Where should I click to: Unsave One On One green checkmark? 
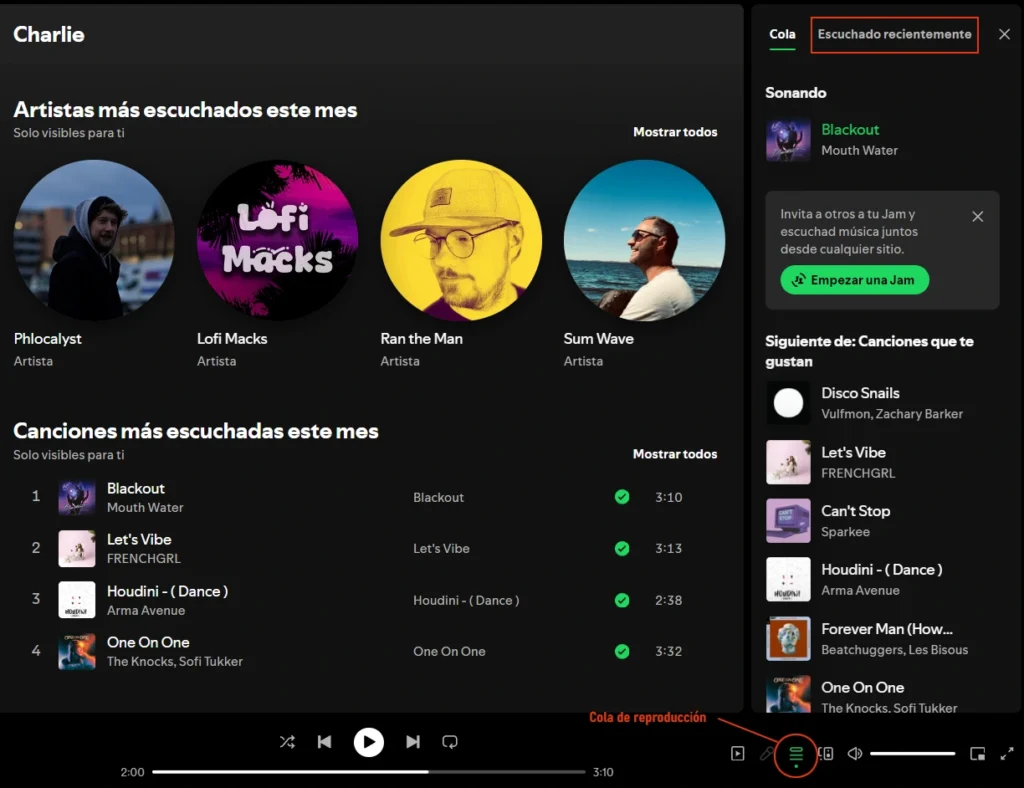[x=622, y=651]
